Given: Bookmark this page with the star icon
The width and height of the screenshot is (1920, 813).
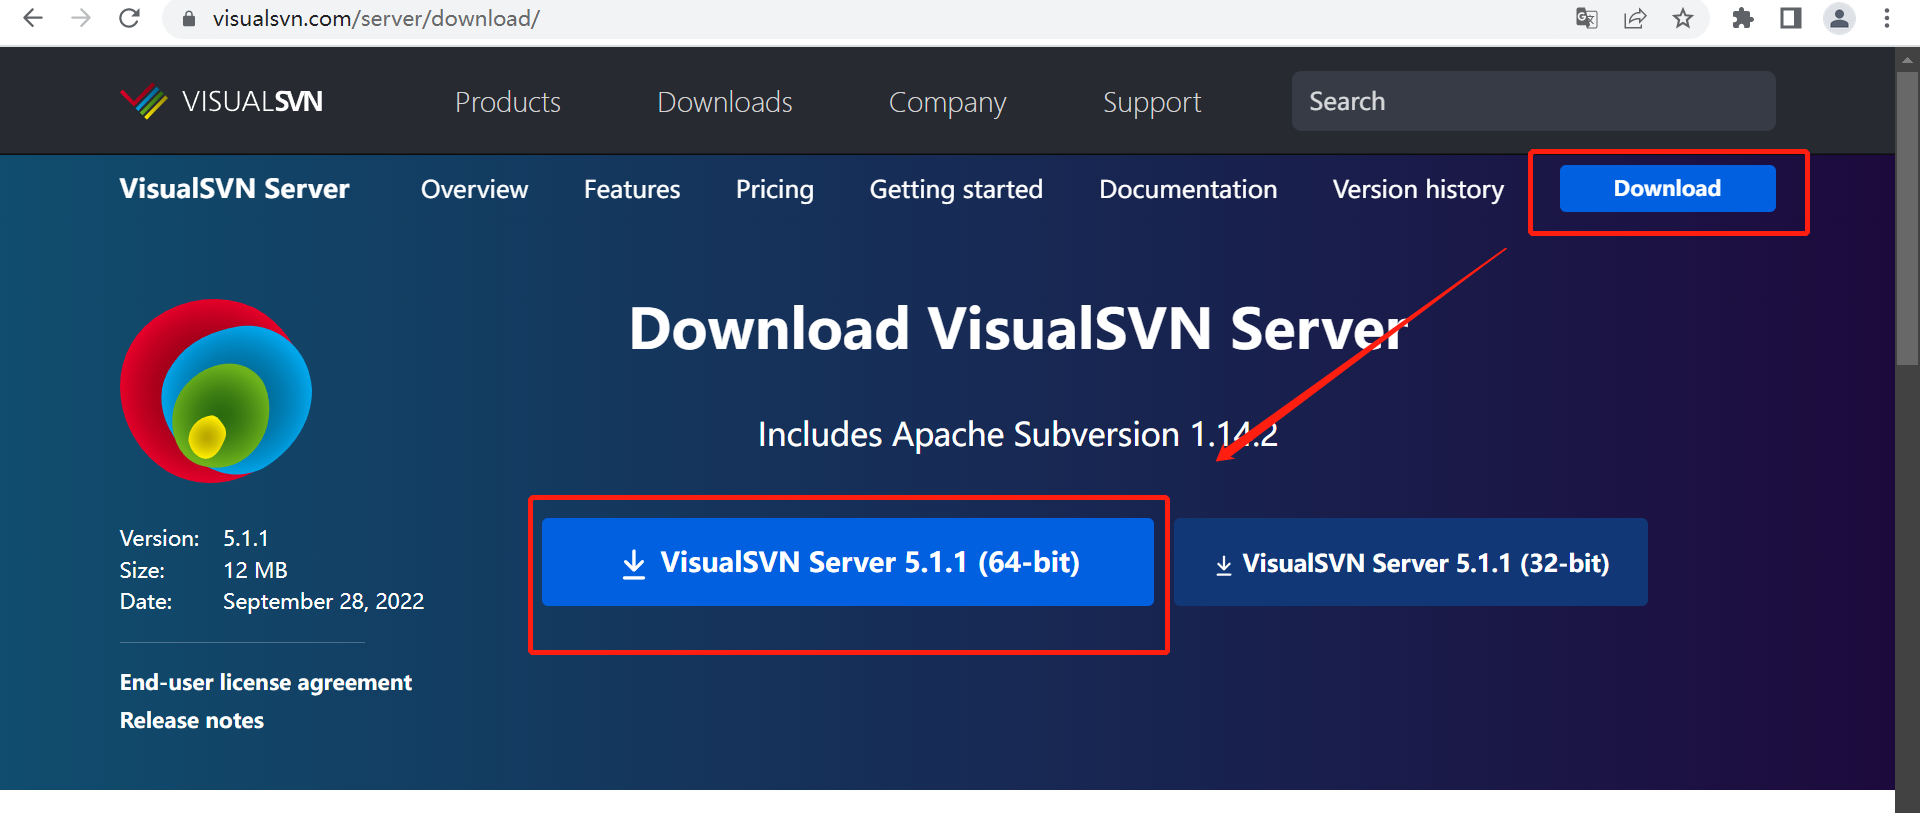Looking at the screenshot, I should point(1683,18).
